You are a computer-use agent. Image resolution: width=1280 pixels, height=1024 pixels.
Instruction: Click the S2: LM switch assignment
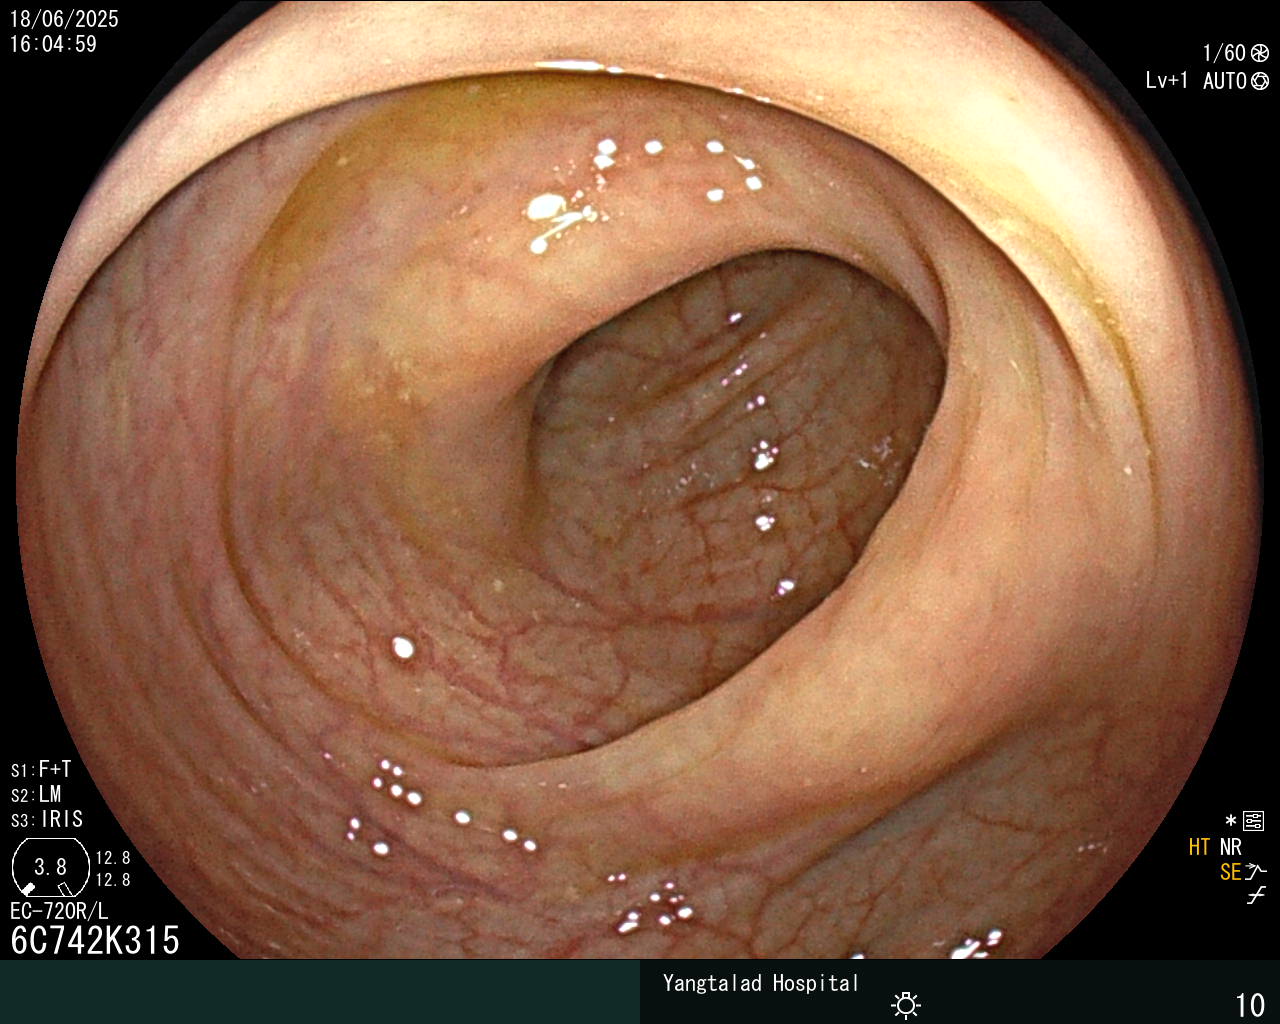[x=37, y=794]
